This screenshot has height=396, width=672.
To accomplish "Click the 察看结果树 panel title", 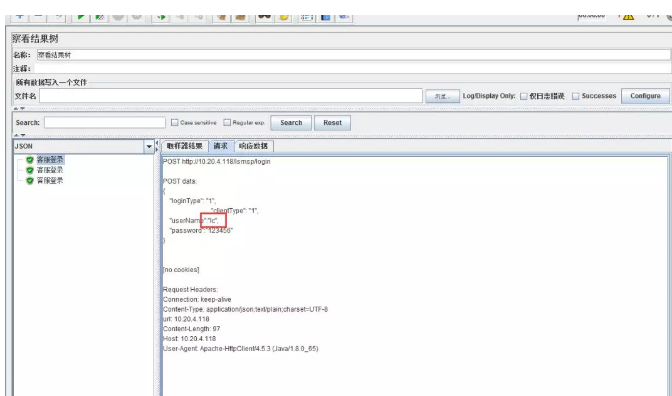I will pyautogui.click(x=35, y=39).
